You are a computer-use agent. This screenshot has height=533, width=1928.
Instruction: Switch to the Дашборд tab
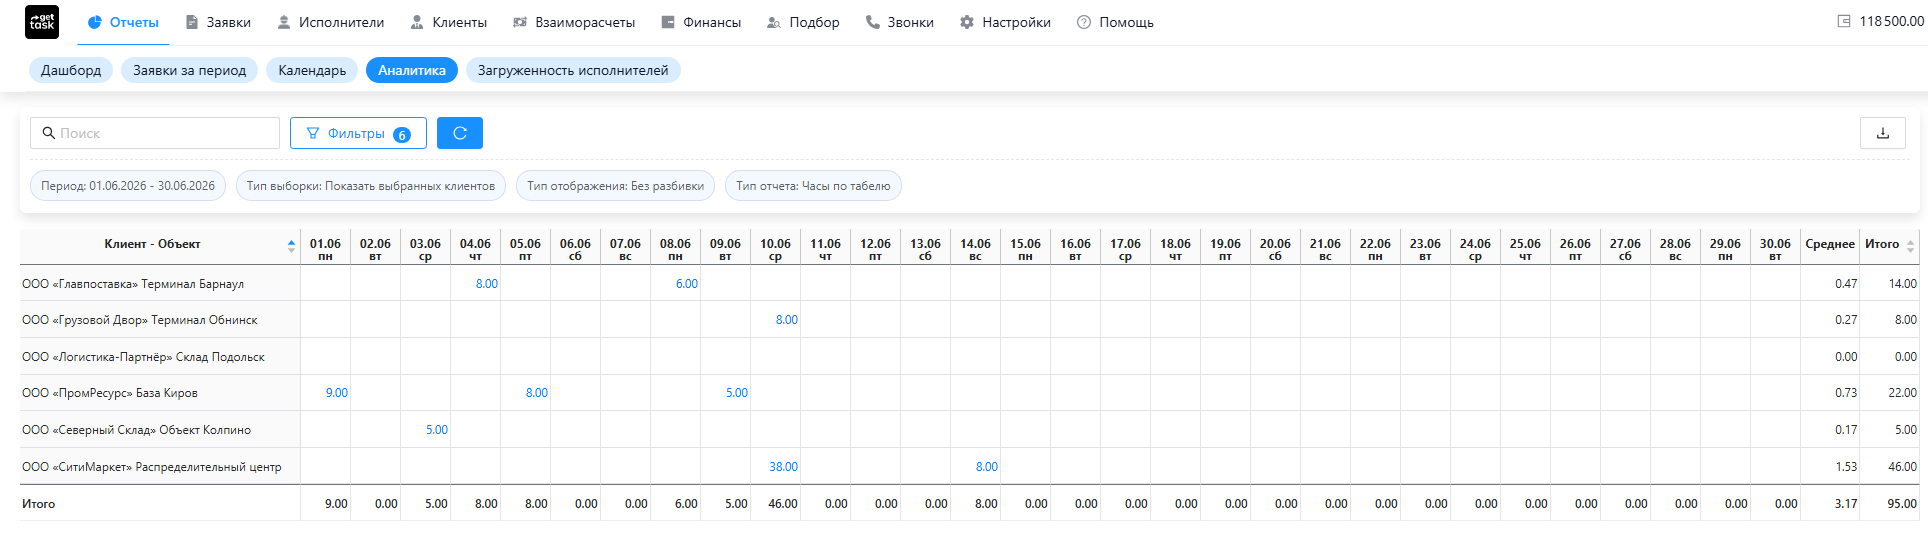click(x=71, y=70)
